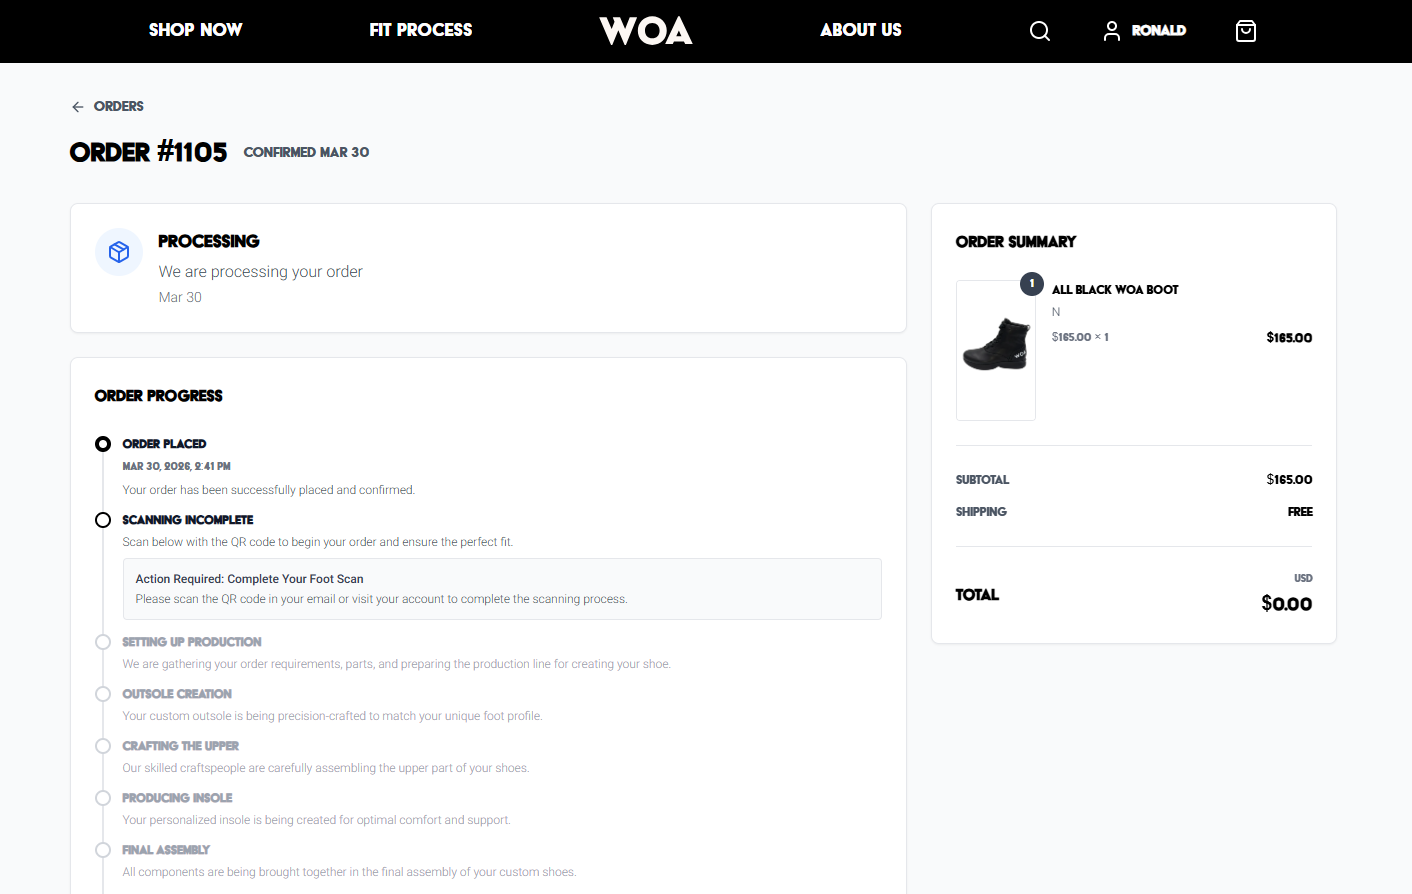Screen dimensions: 1412x894
Task: Select the Outsole Creation step circle
Action: click(103, 693)
